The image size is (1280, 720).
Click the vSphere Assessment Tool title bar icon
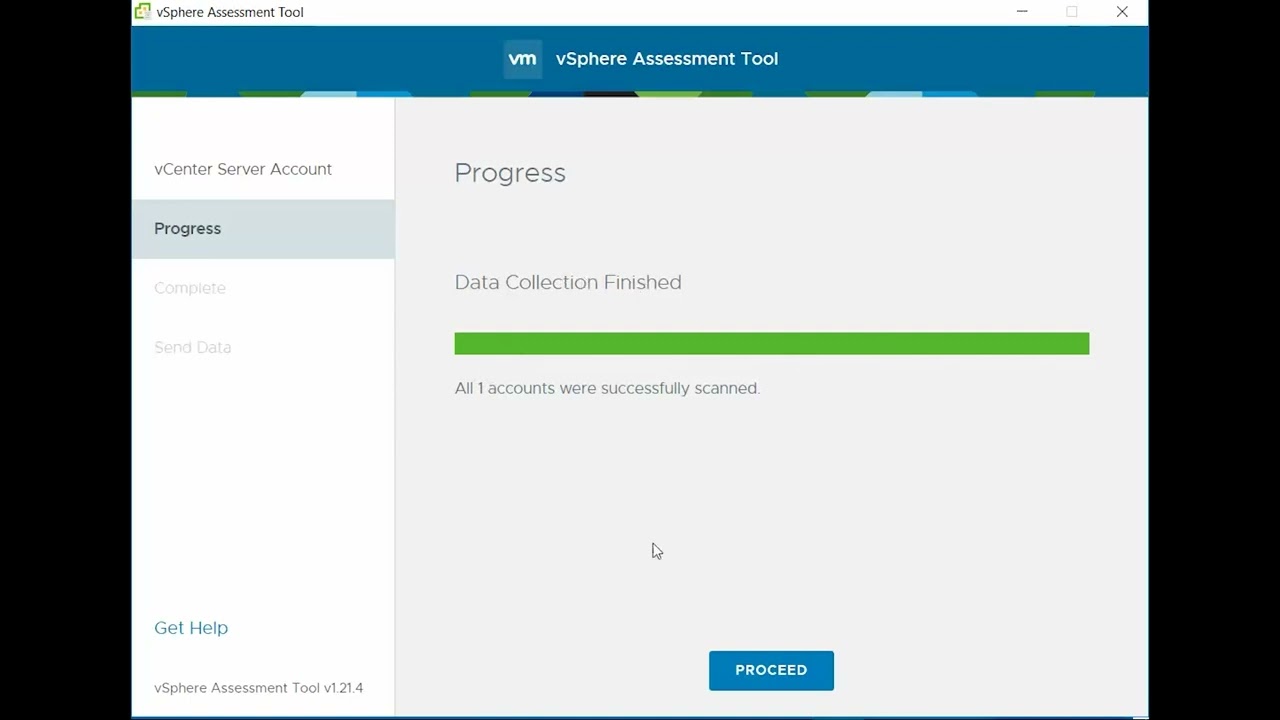click(x=143, y=12)
